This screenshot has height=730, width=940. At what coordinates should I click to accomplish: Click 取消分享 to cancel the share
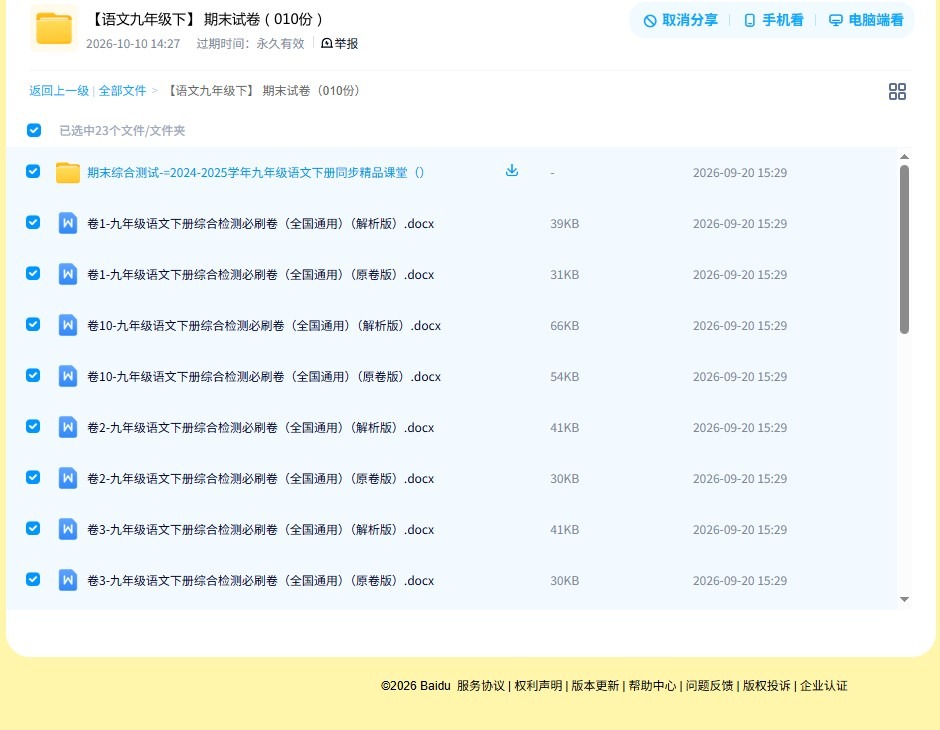click(680, 20)
